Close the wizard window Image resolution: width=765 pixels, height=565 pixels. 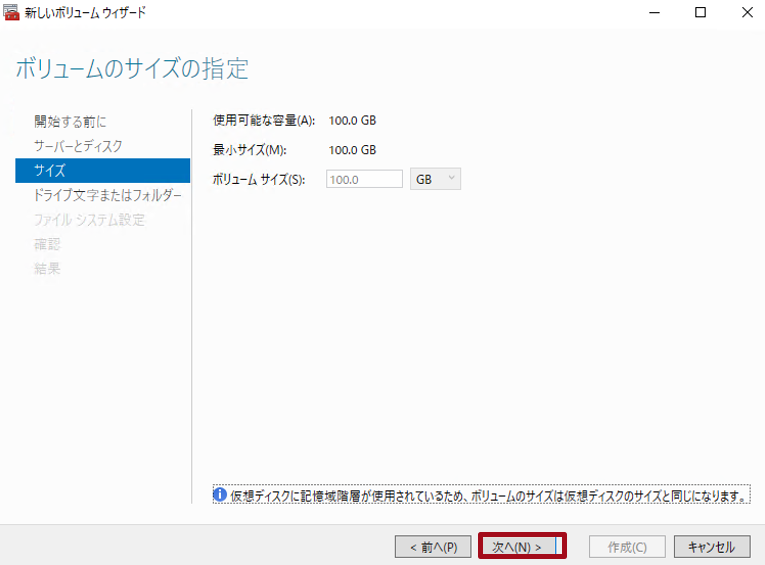[x=747, y=12]
